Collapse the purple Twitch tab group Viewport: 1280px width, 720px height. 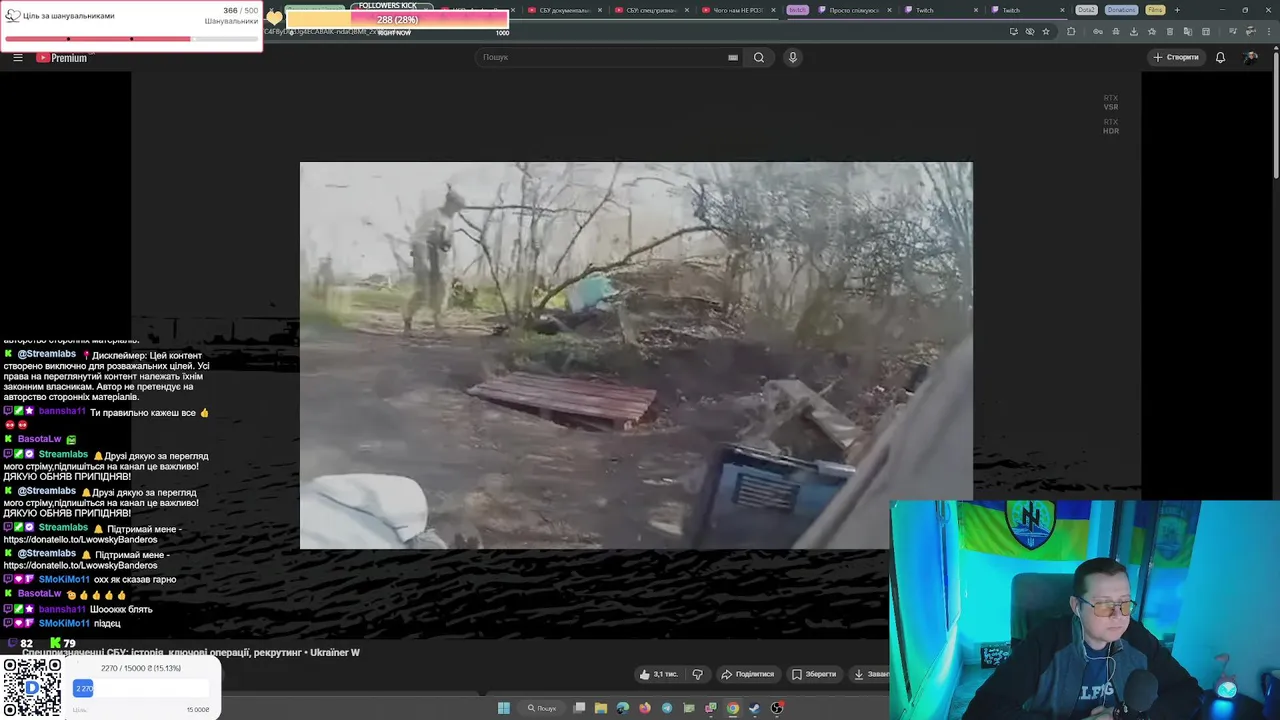tap(797, 10)
